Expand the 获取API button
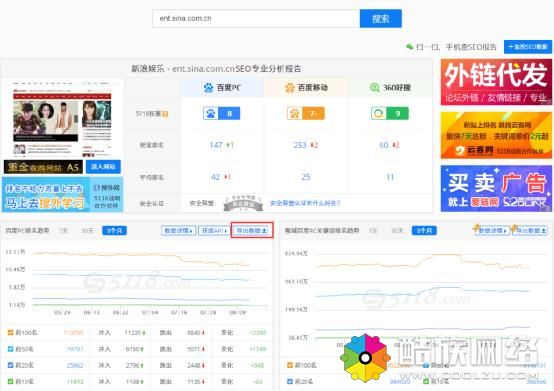The image size is (554, 391). click(214, 231)
